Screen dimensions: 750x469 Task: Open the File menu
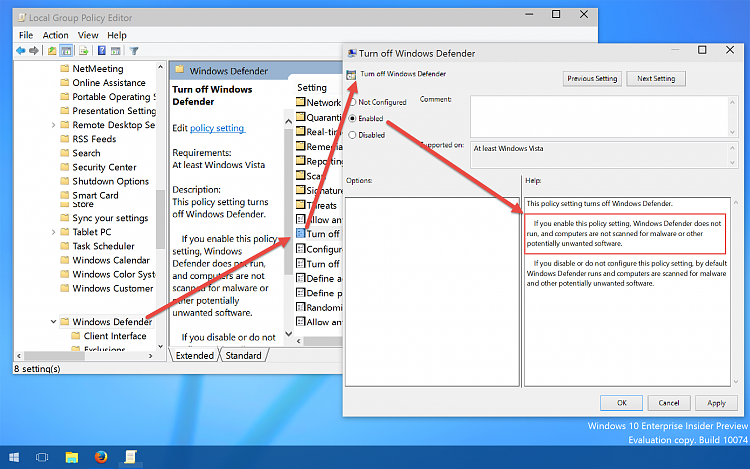(x=26, y=35)
